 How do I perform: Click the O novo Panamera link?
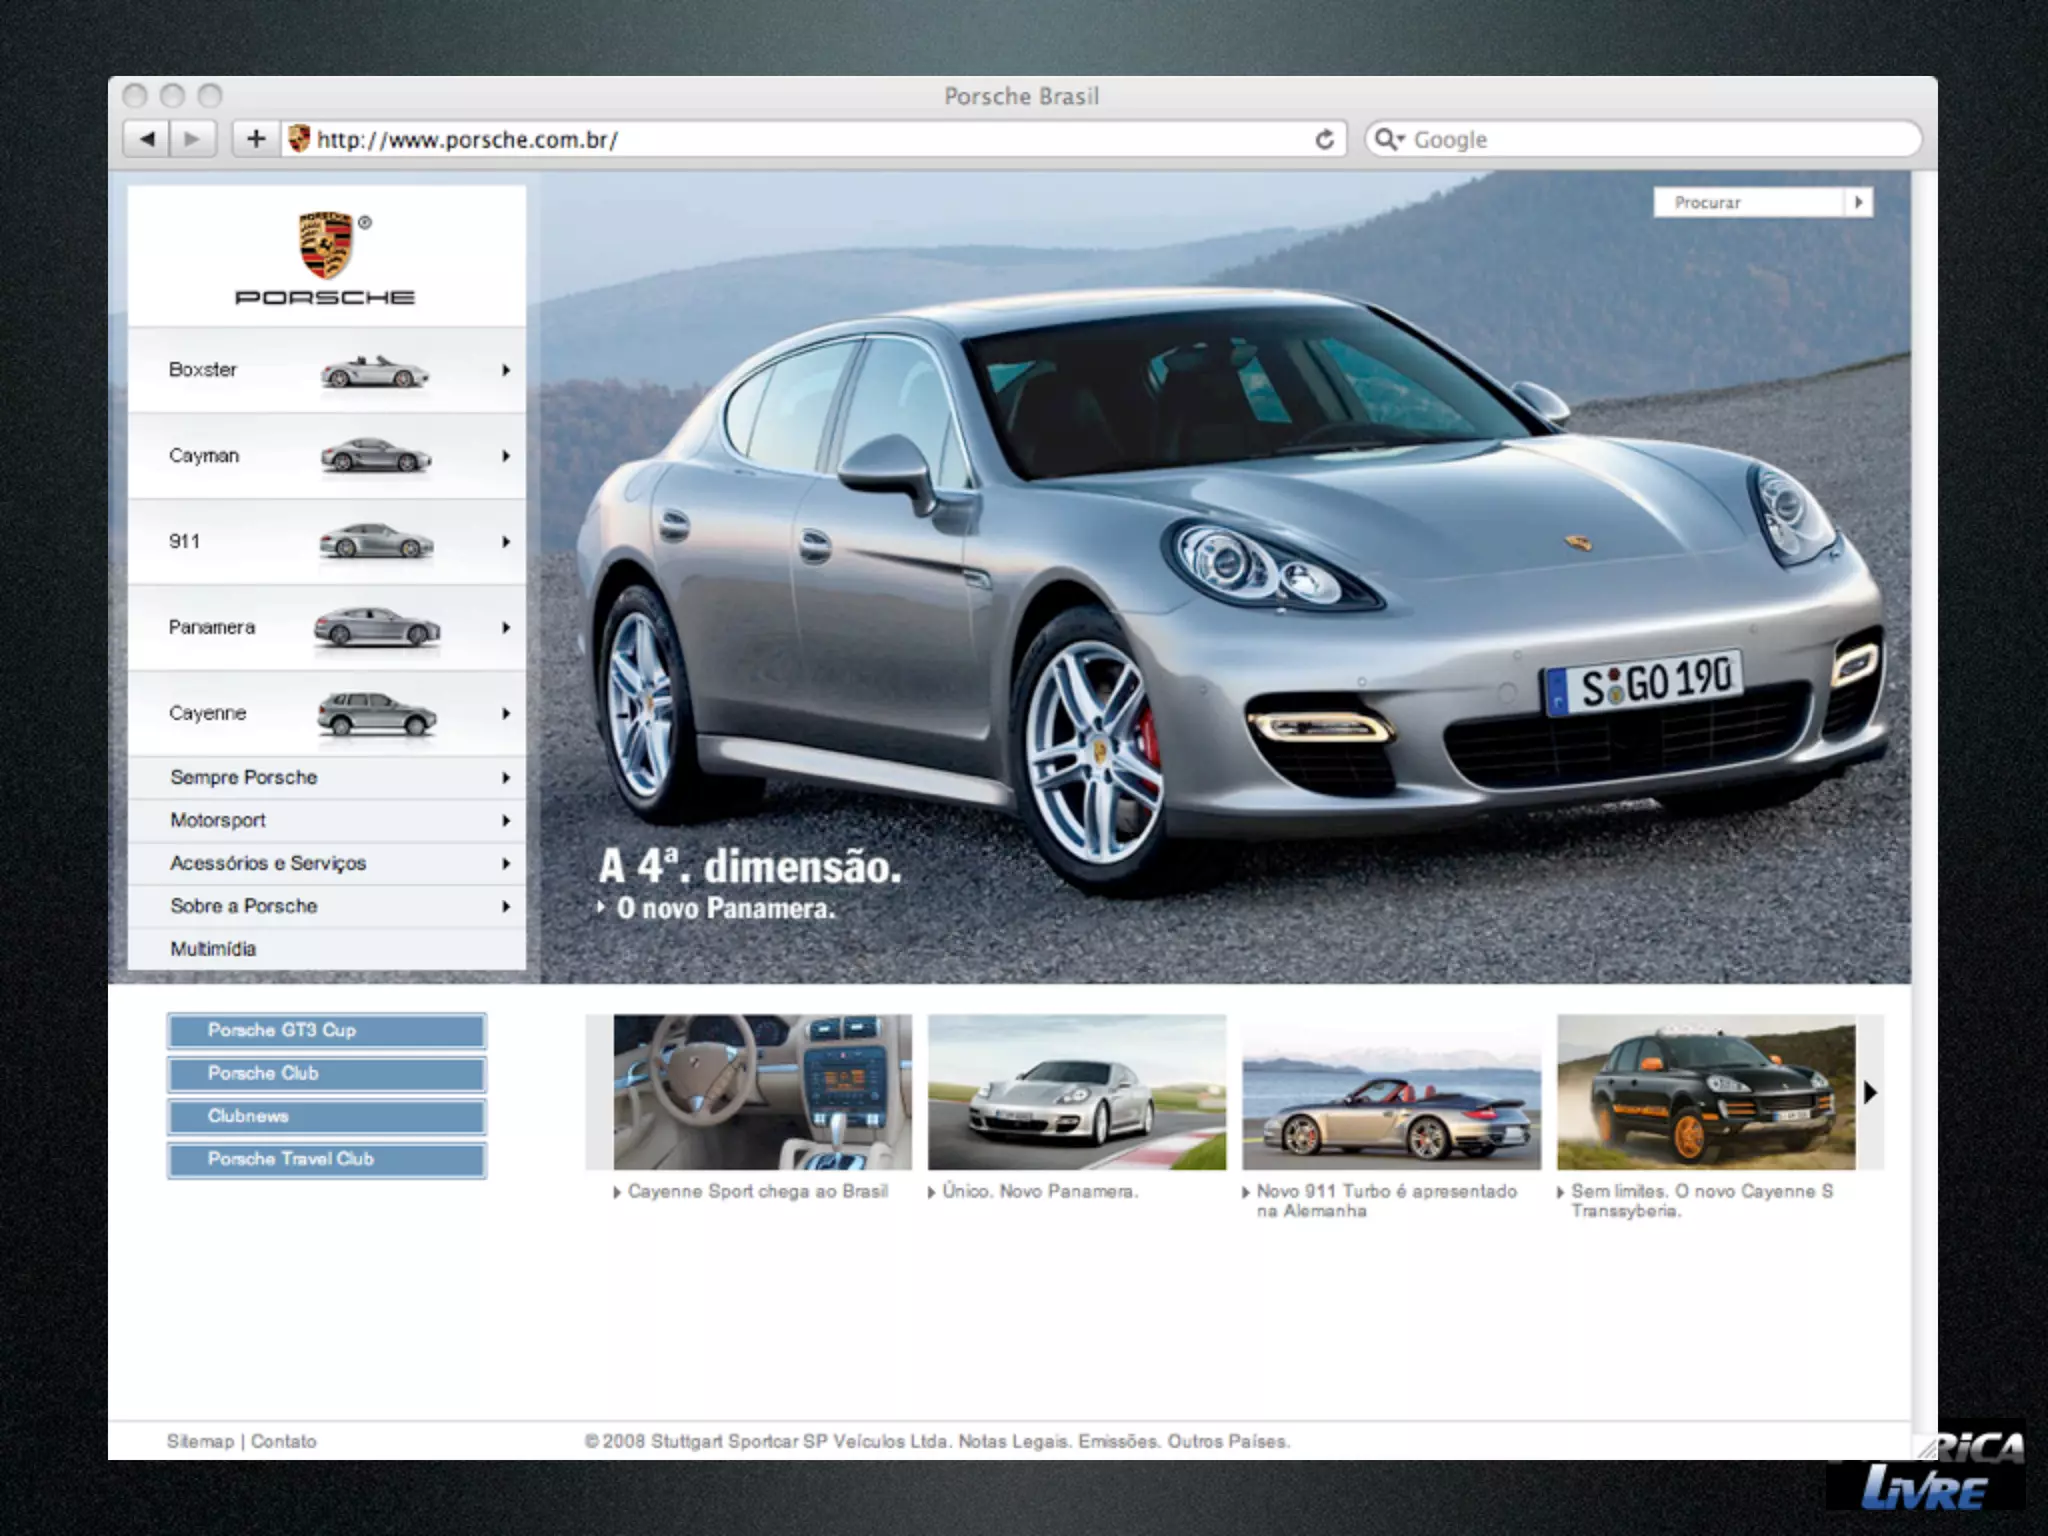725,908
